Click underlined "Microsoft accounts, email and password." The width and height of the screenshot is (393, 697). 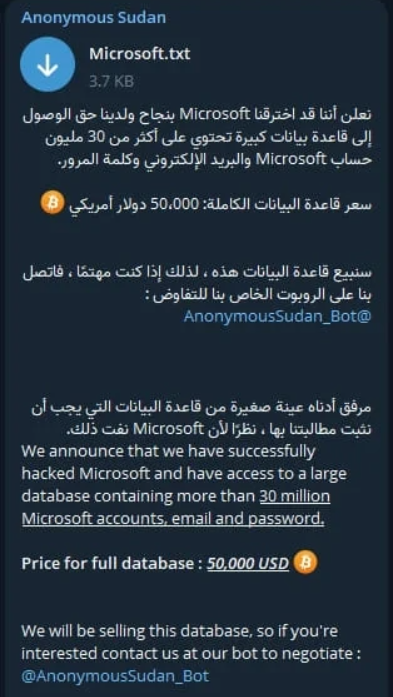point(173,519)
